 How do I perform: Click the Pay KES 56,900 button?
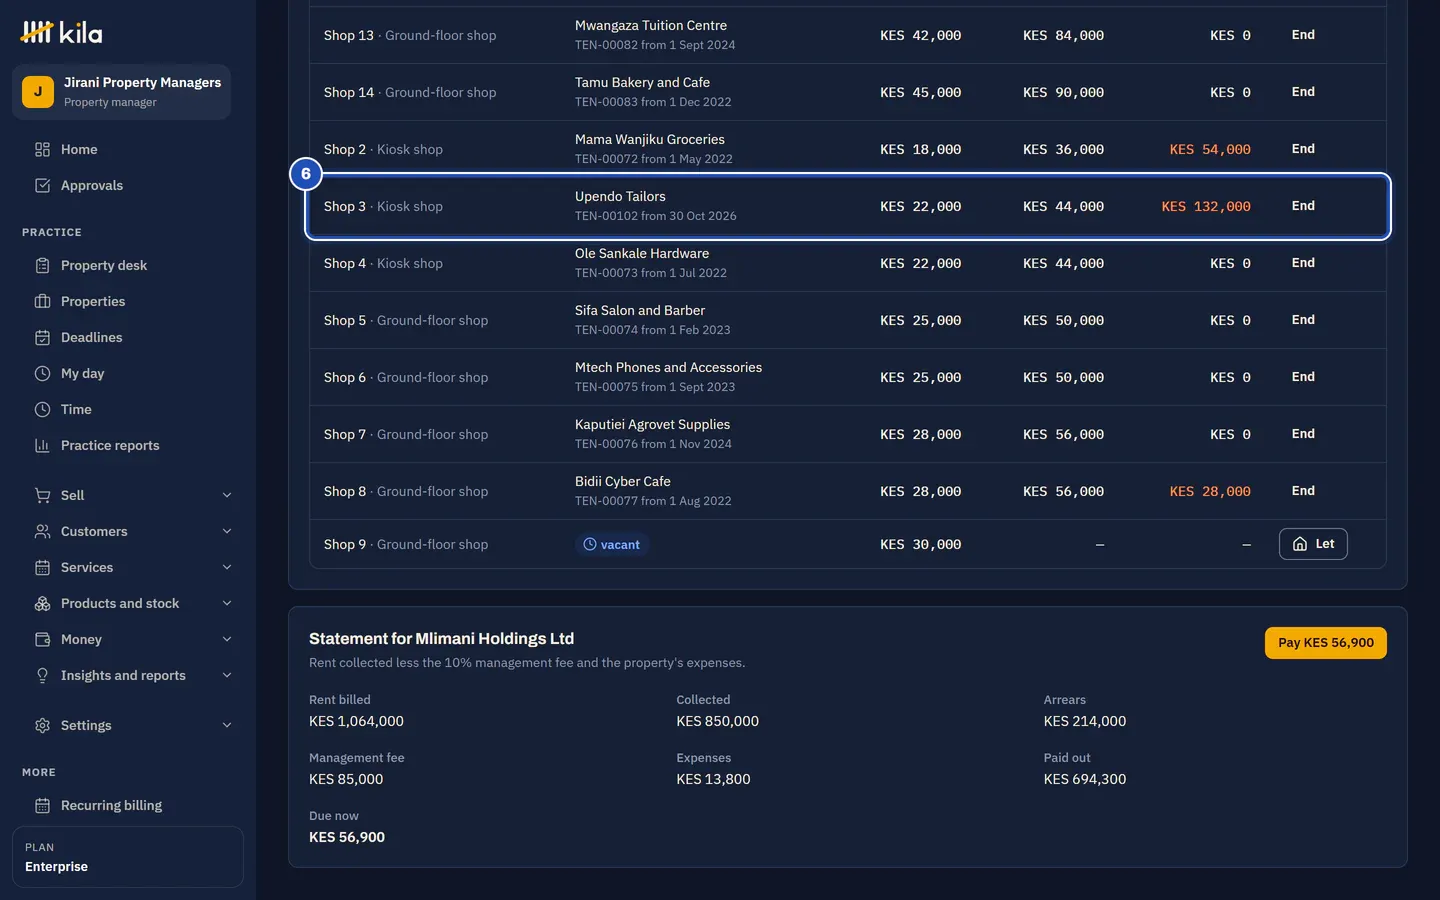pos(1325,643)
